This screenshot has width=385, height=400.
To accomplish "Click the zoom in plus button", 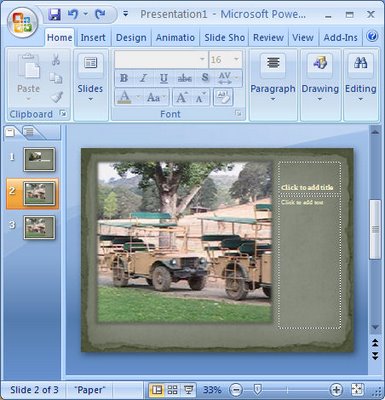I will pos(336,389).
